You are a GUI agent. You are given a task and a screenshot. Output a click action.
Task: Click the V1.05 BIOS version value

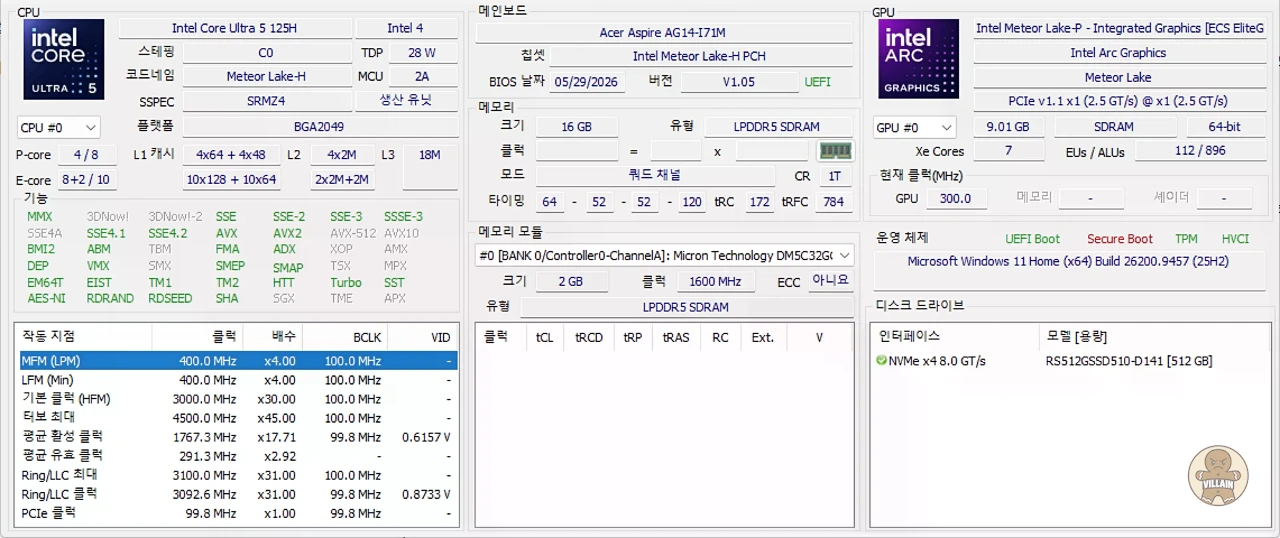click(739, 82)
